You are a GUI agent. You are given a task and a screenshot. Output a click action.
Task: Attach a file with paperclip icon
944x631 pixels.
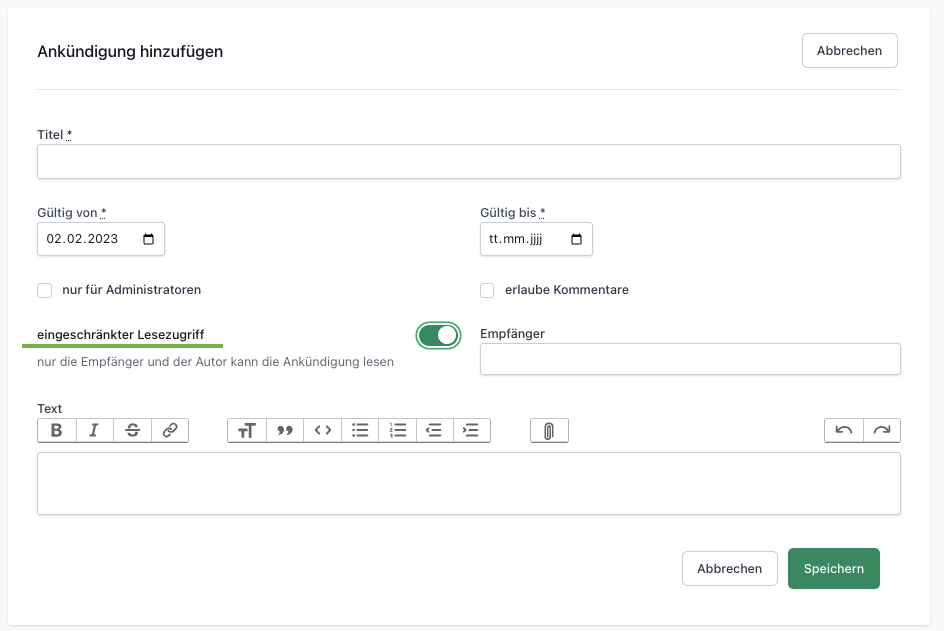point(549,431)
